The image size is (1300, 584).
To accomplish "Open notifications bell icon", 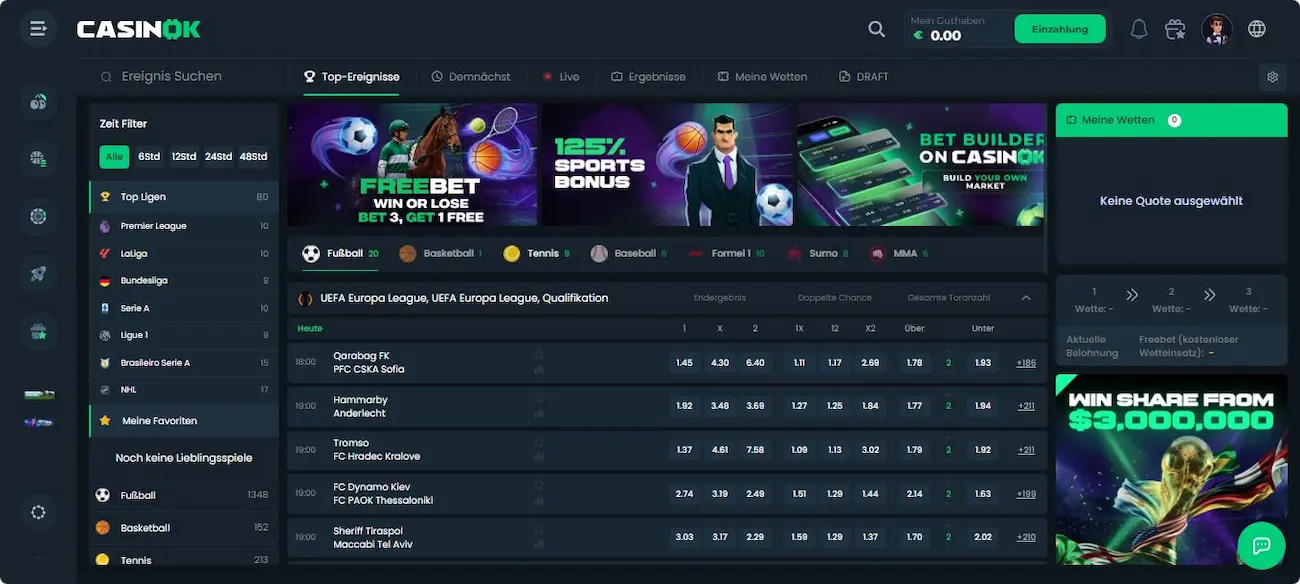I will tap(1139, 29).
